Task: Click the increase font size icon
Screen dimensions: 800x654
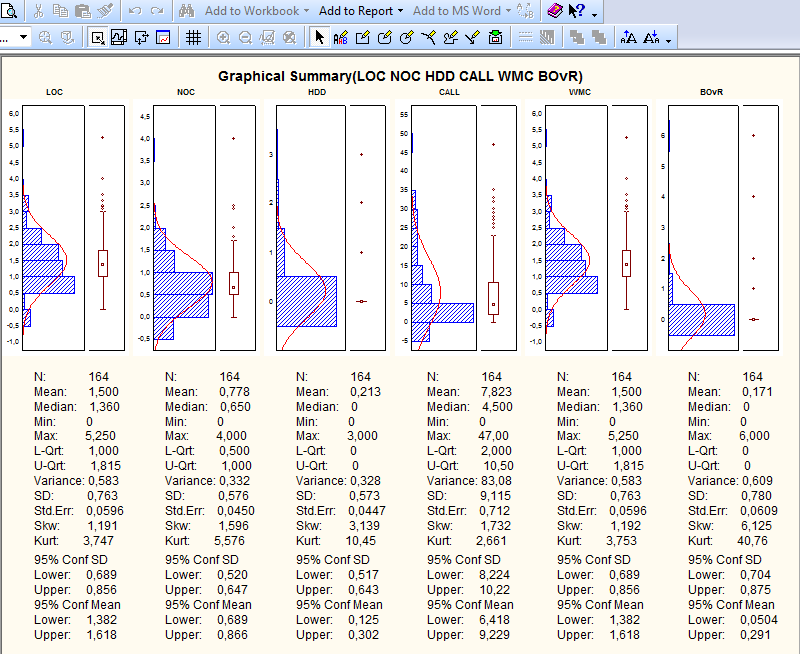Action: [629, 37]
